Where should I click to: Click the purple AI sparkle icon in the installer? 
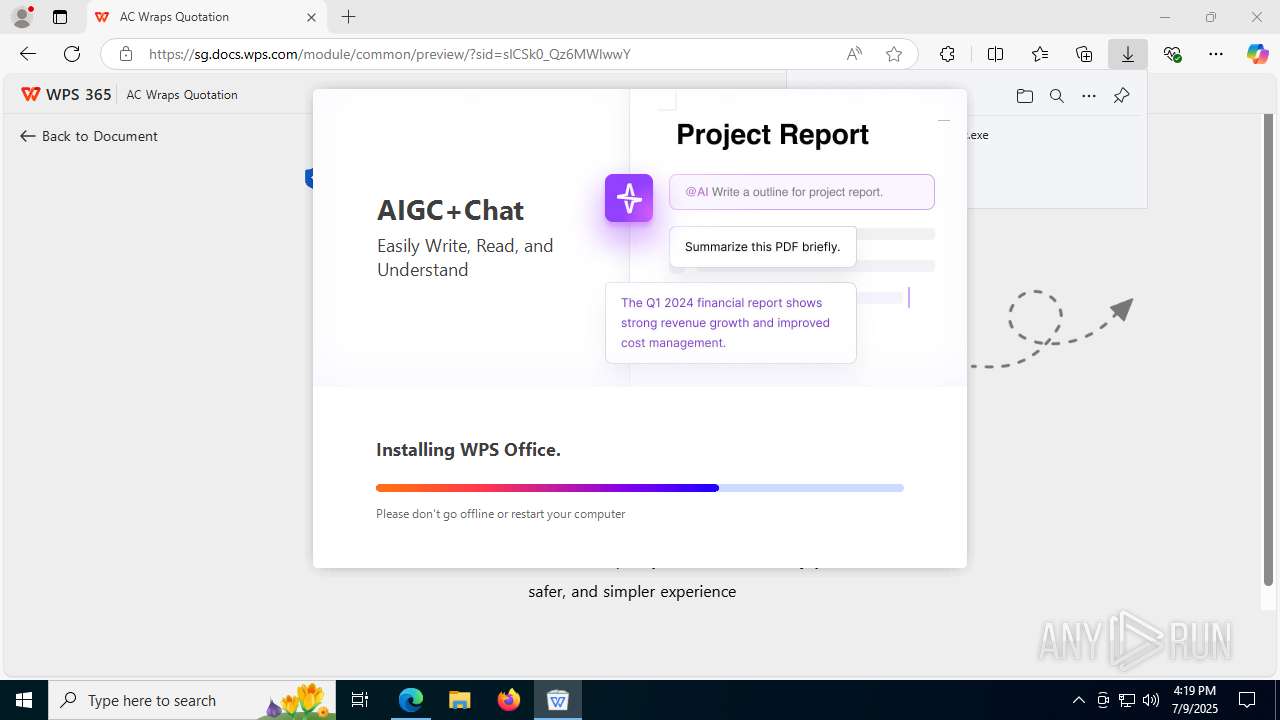[x=629, y=198]
